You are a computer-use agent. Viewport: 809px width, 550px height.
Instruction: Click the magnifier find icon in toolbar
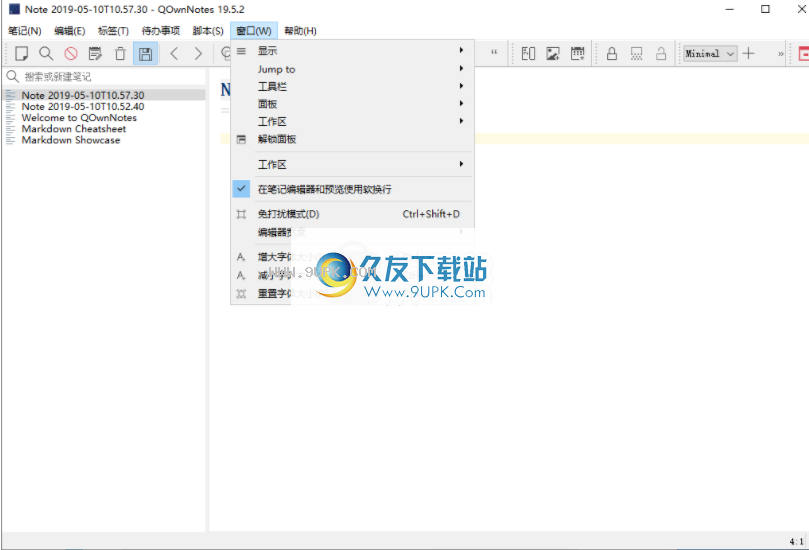click(46, 54)
